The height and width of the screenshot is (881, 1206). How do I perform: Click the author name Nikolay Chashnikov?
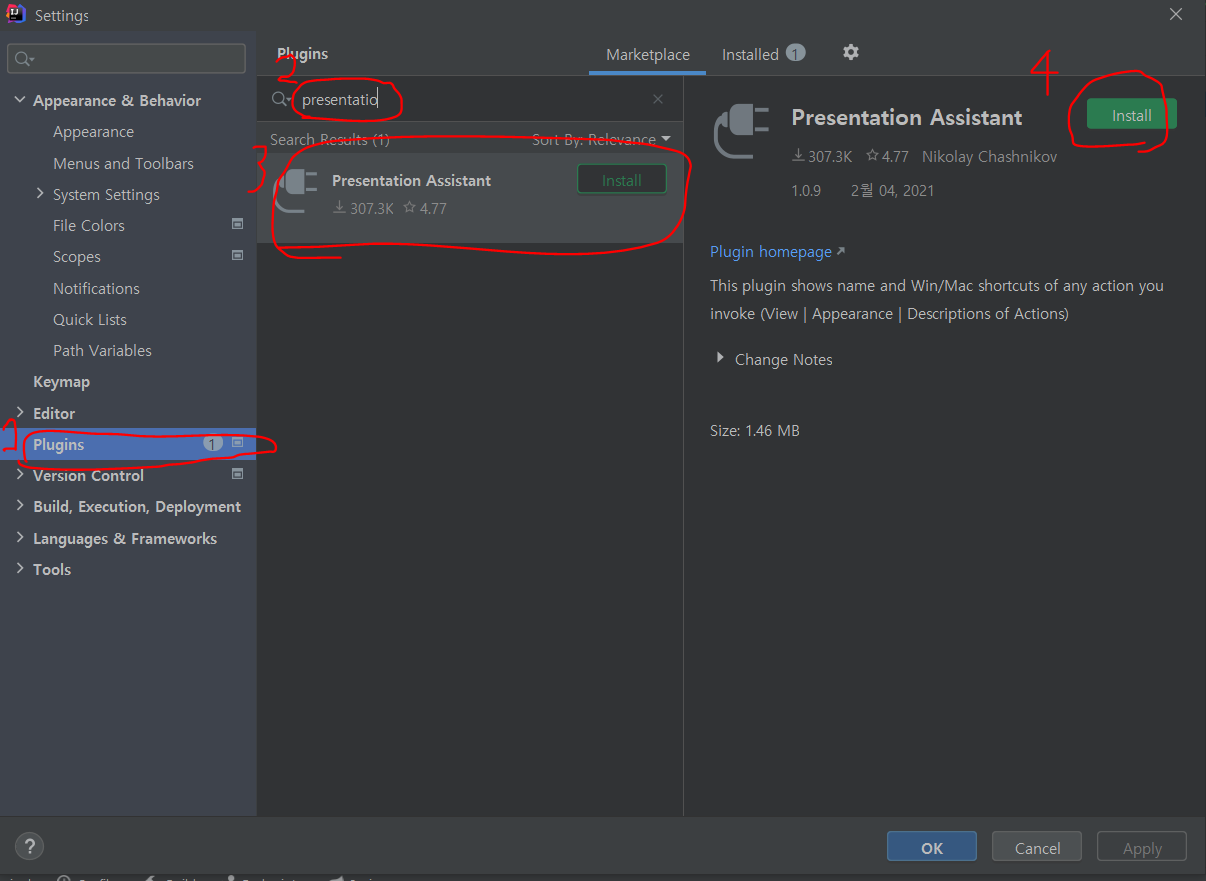[989, 157]
